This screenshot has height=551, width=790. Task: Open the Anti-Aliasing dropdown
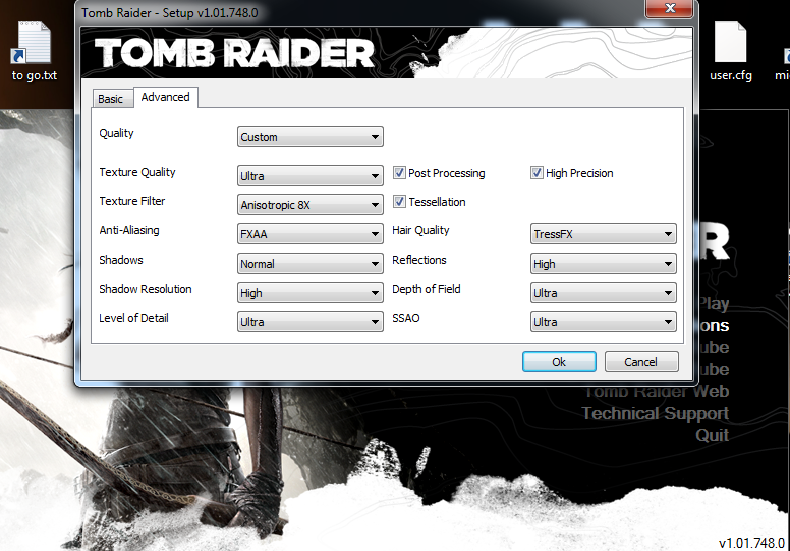[x=310, y=234]
